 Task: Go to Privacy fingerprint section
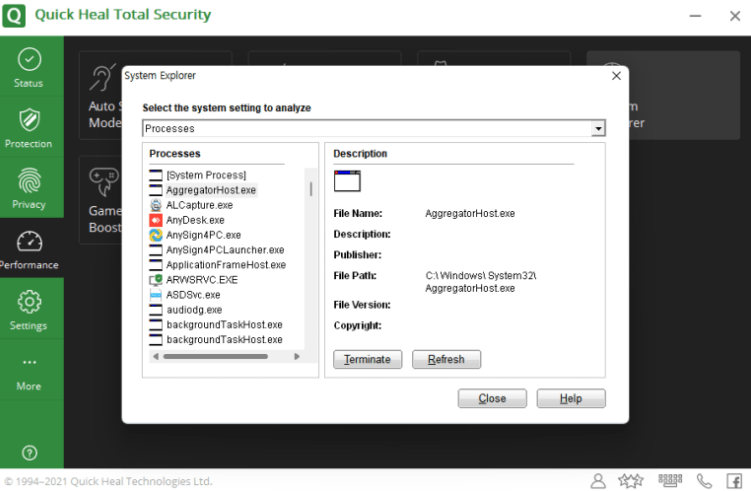pos(29,187)
